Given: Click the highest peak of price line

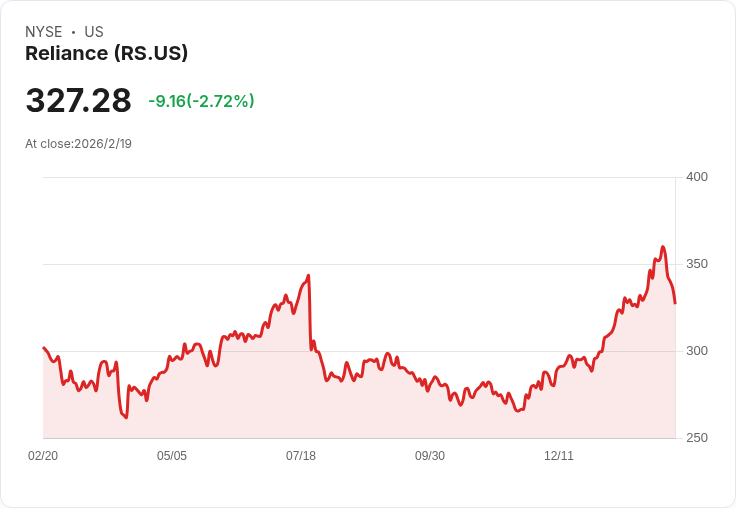Looking at the screenshot, I should (x=663, y=246).
